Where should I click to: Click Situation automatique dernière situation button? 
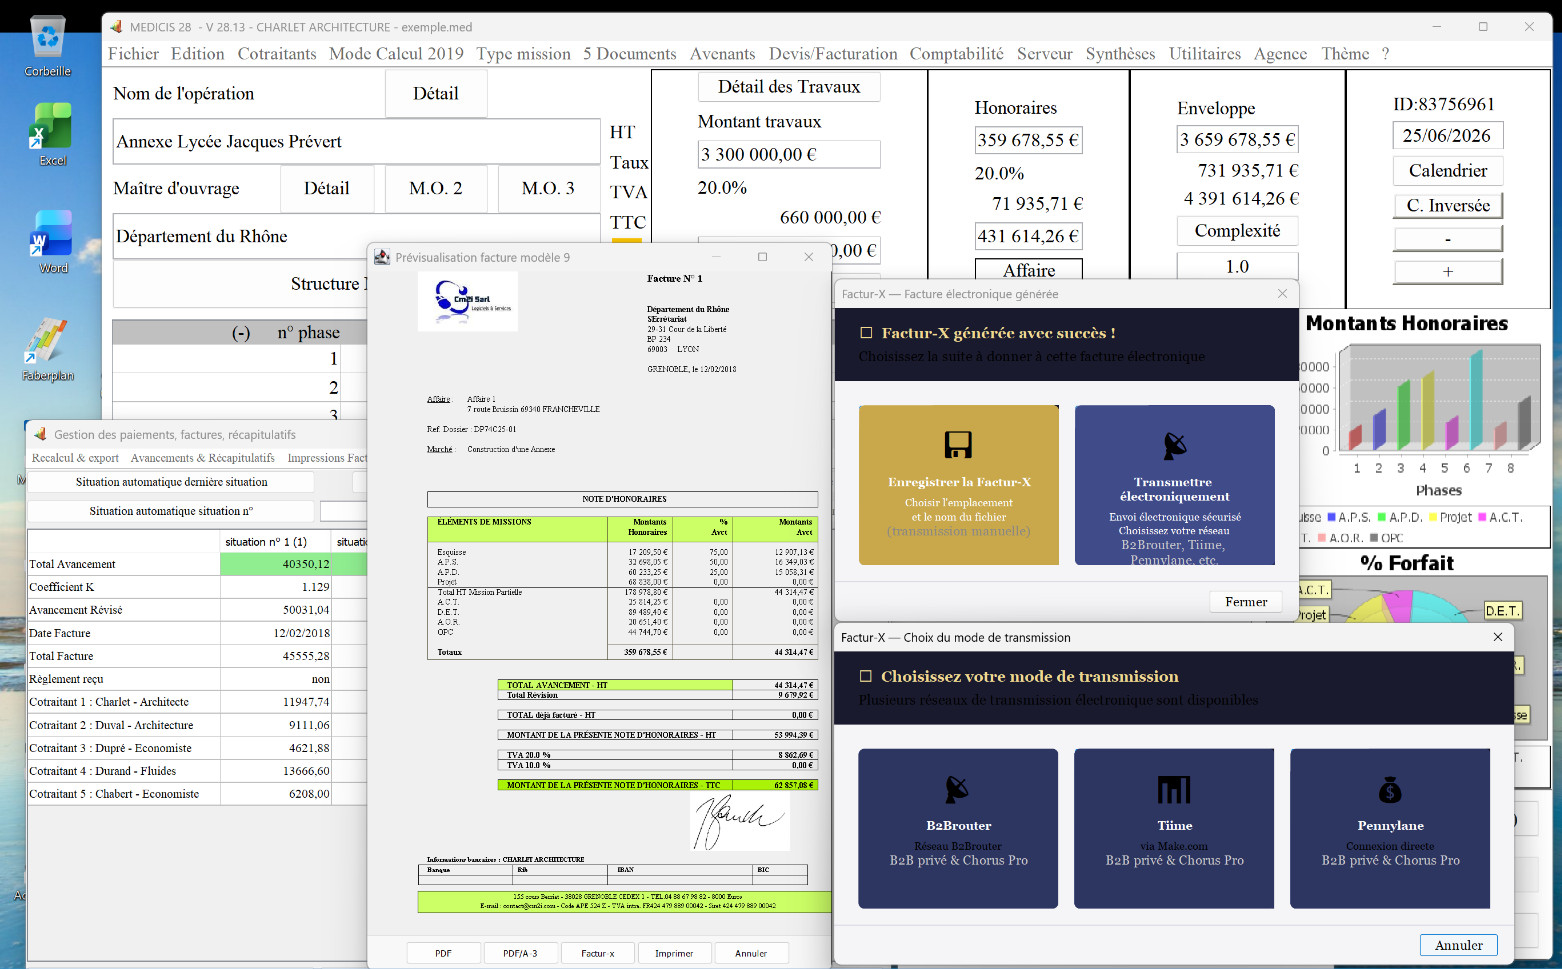pos(171,482)
